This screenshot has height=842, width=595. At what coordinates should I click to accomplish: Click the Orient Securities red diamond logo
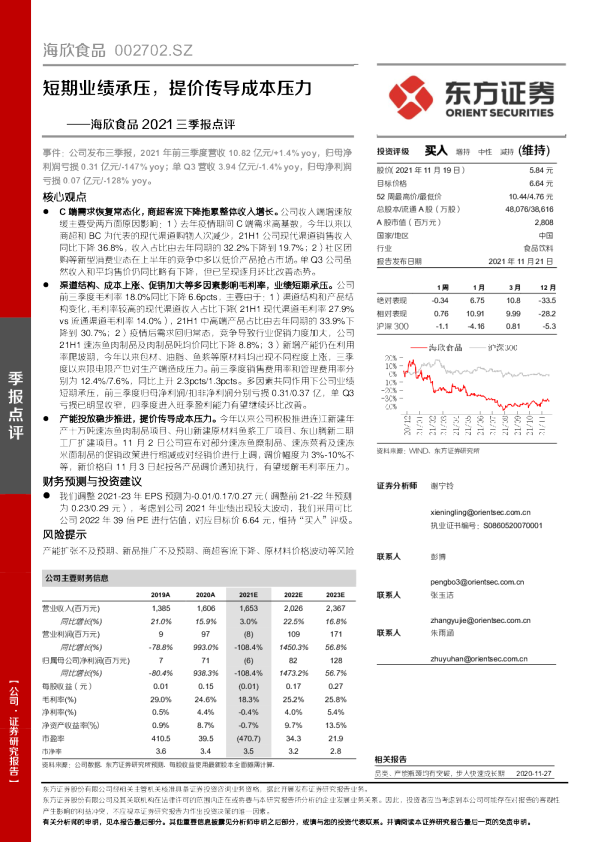[411, 97]
